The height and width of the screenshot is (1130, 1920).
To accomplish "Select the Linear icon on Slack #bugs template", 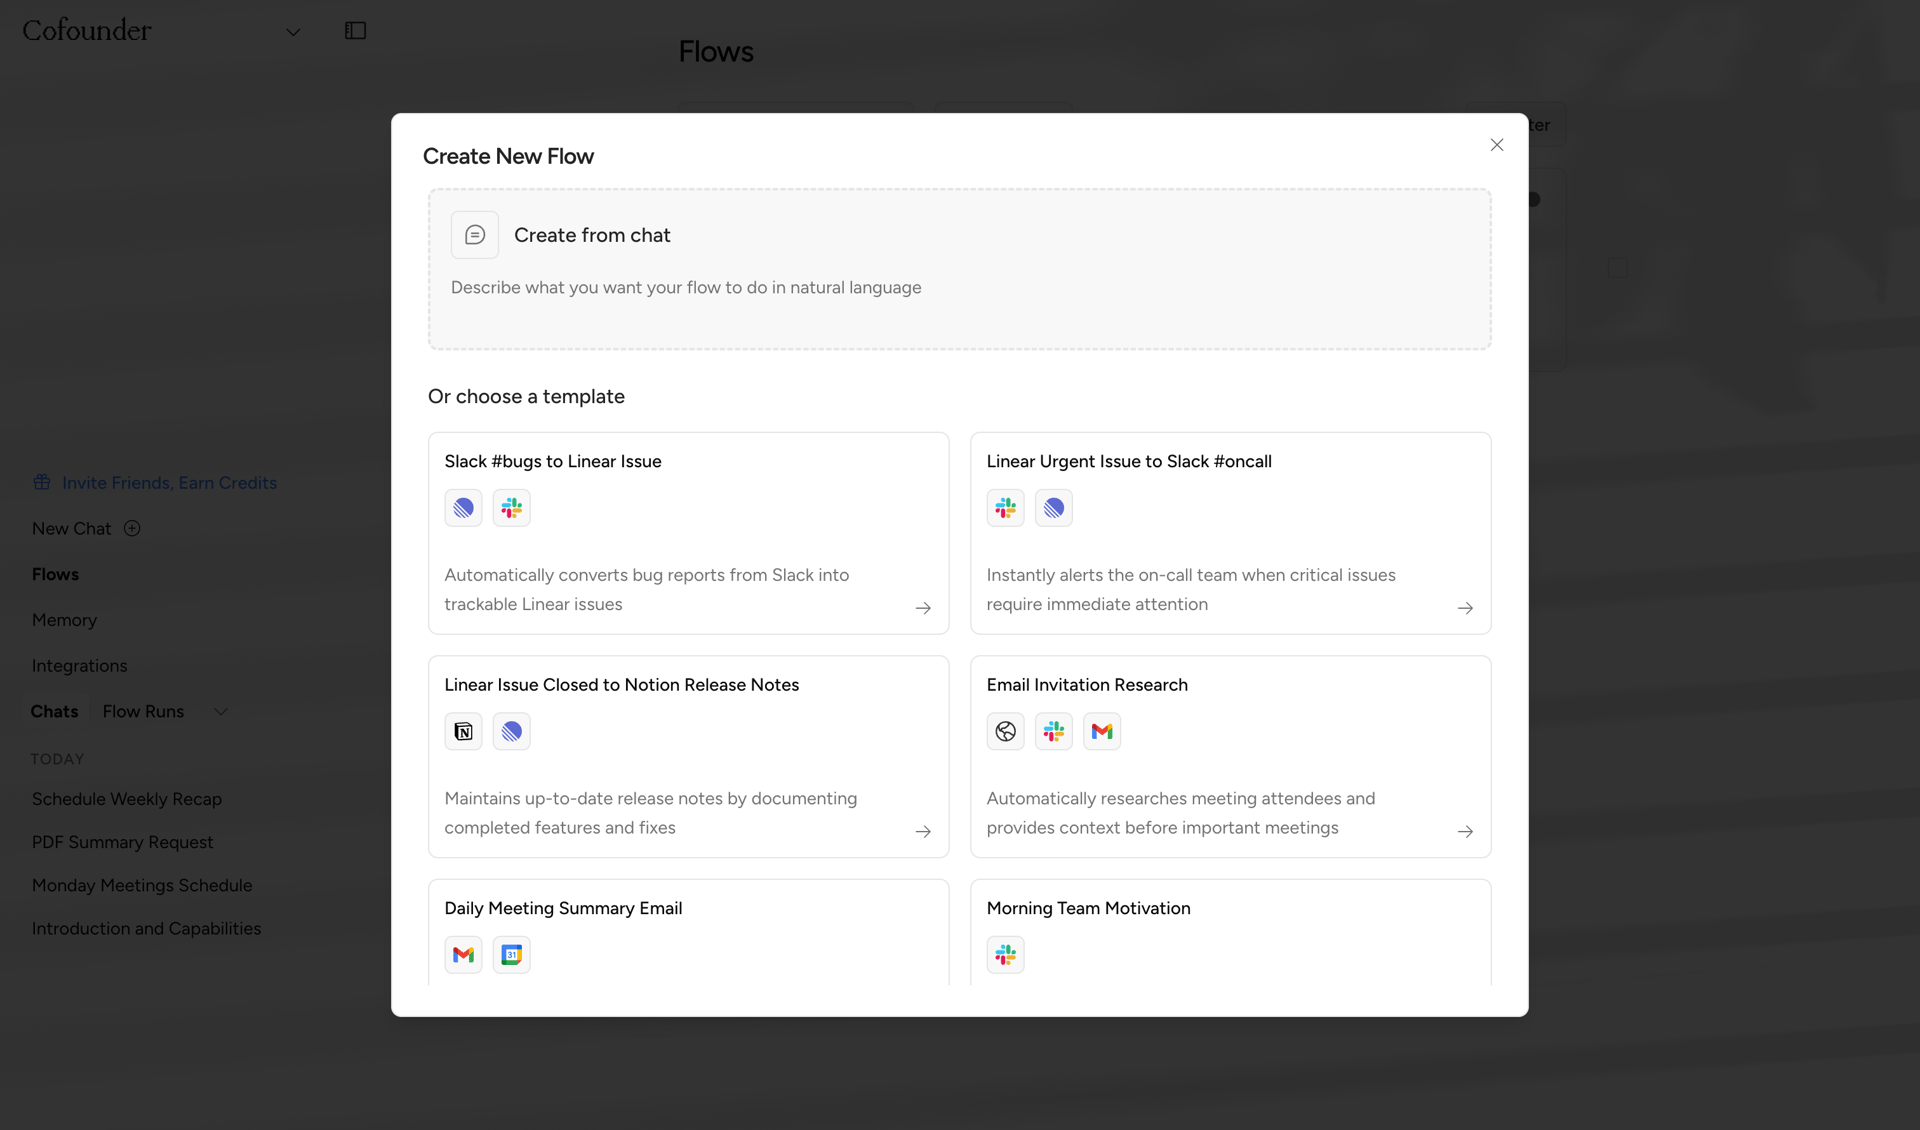I will pos(463,507).
